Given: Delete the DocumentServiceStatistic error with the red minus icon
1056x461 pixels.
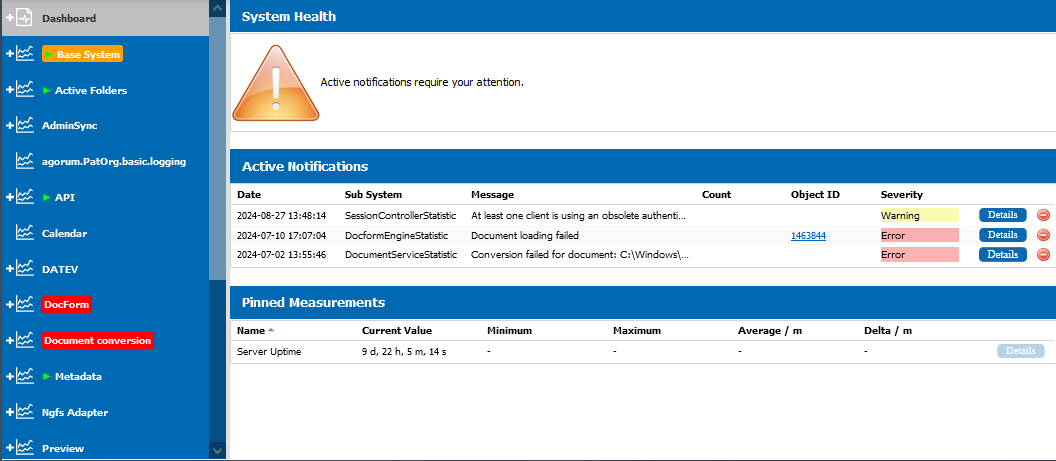Looking at the screenshot, I should (x=1043, y=254).
